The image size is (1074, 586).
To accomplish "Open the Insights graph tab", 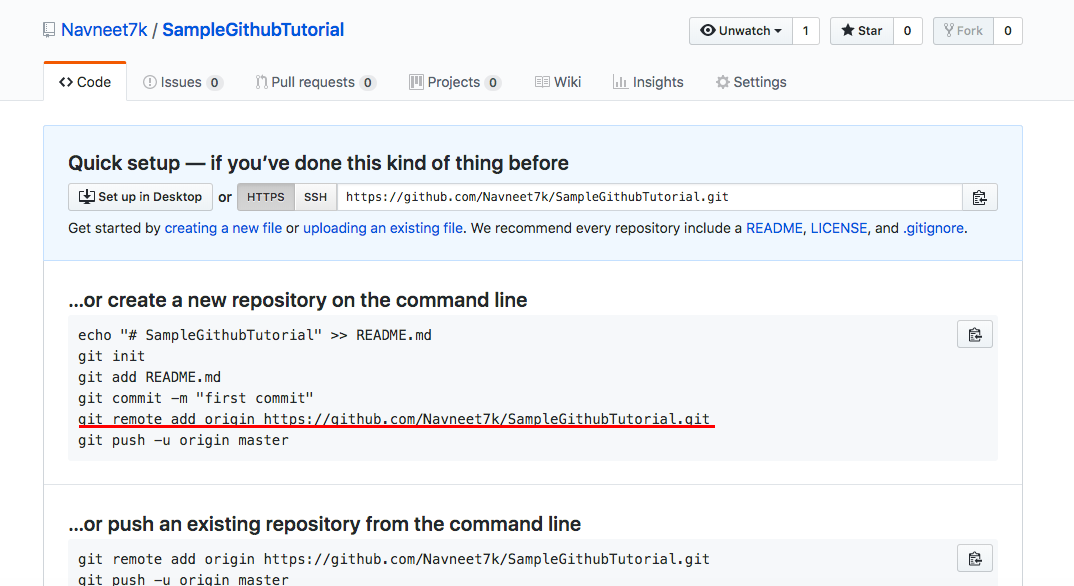I will 648,82.
